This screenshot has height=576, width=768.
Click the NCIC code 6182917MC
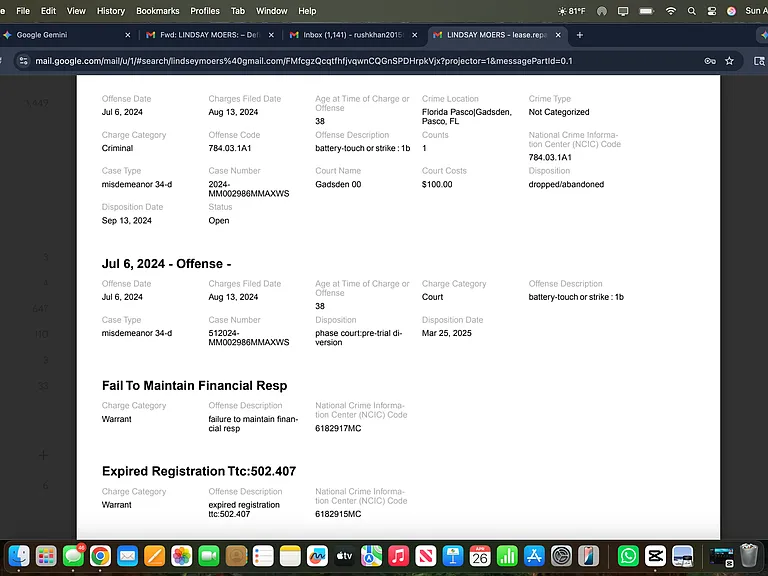[338, 428]
